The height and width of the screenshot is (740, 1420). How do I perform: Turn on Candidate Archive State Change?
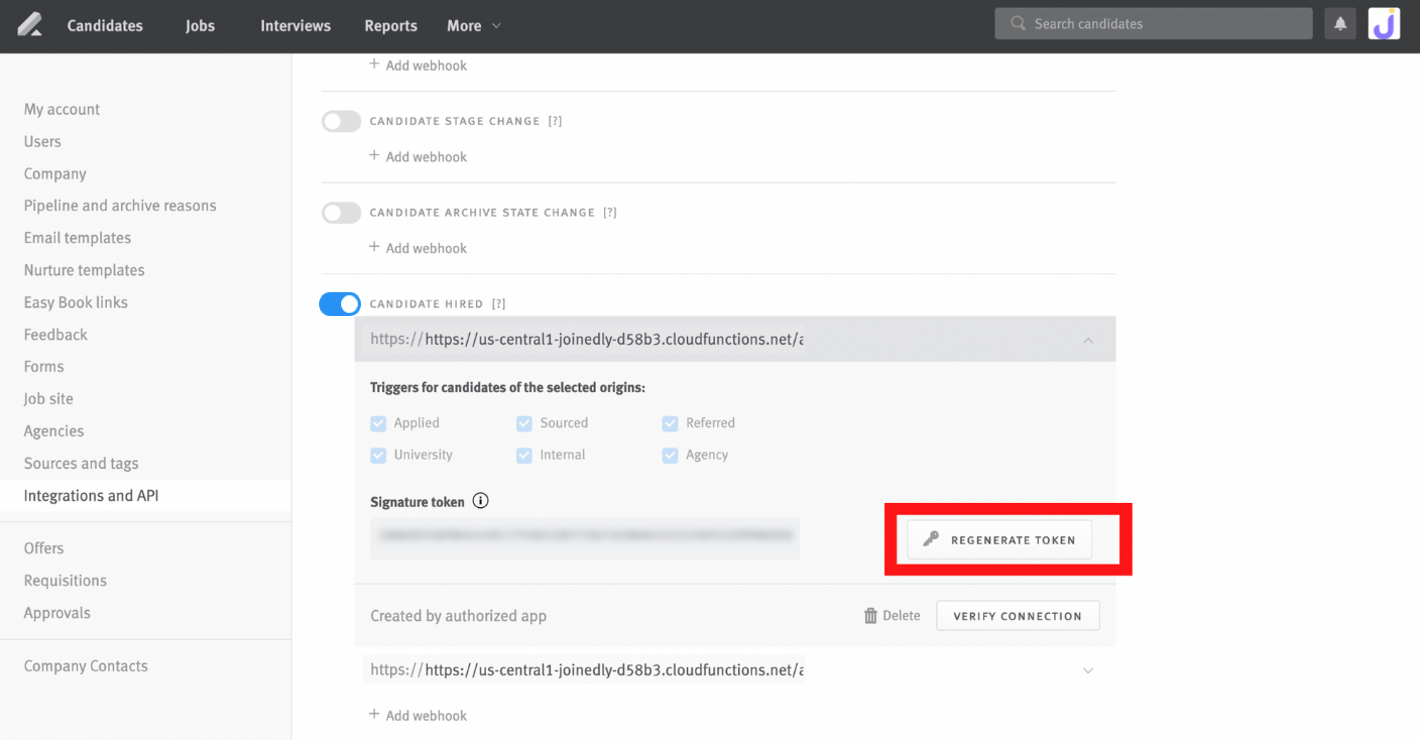coord(341,212)
